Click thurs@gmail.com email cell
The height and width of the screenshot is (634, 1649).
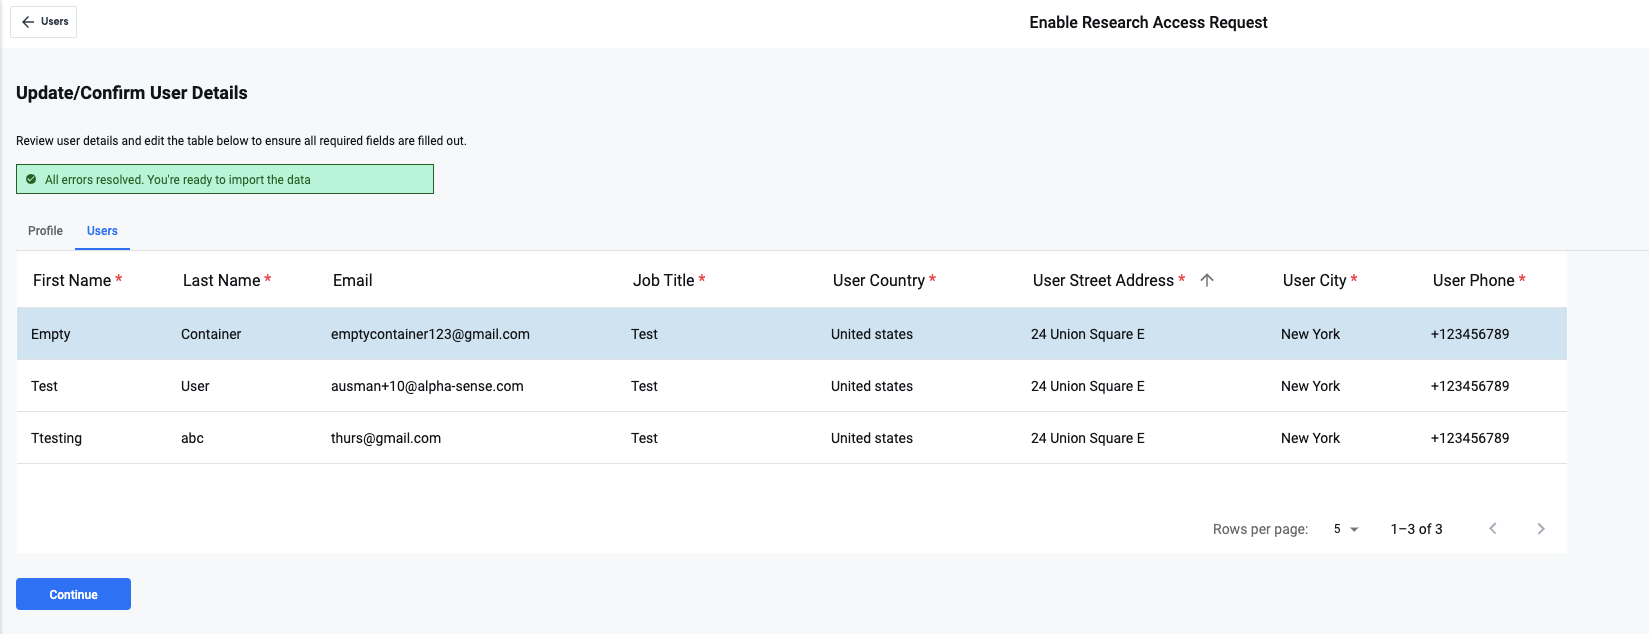pyautogui.click(x=386, y=438)
